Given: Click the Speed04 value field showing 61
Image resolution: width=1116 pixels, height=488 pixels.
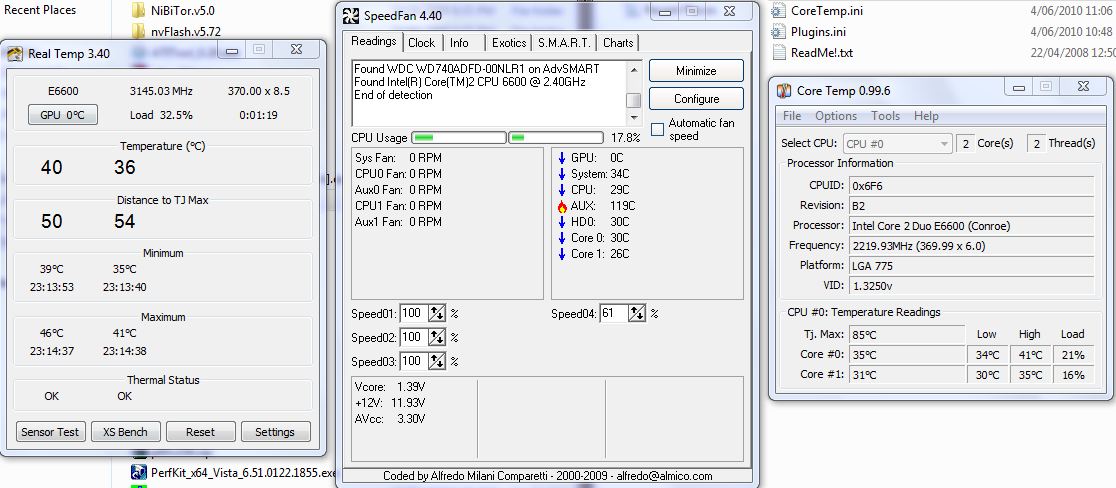Looking at the screenshot, I should pyautogui.click(x=614, y=313).
